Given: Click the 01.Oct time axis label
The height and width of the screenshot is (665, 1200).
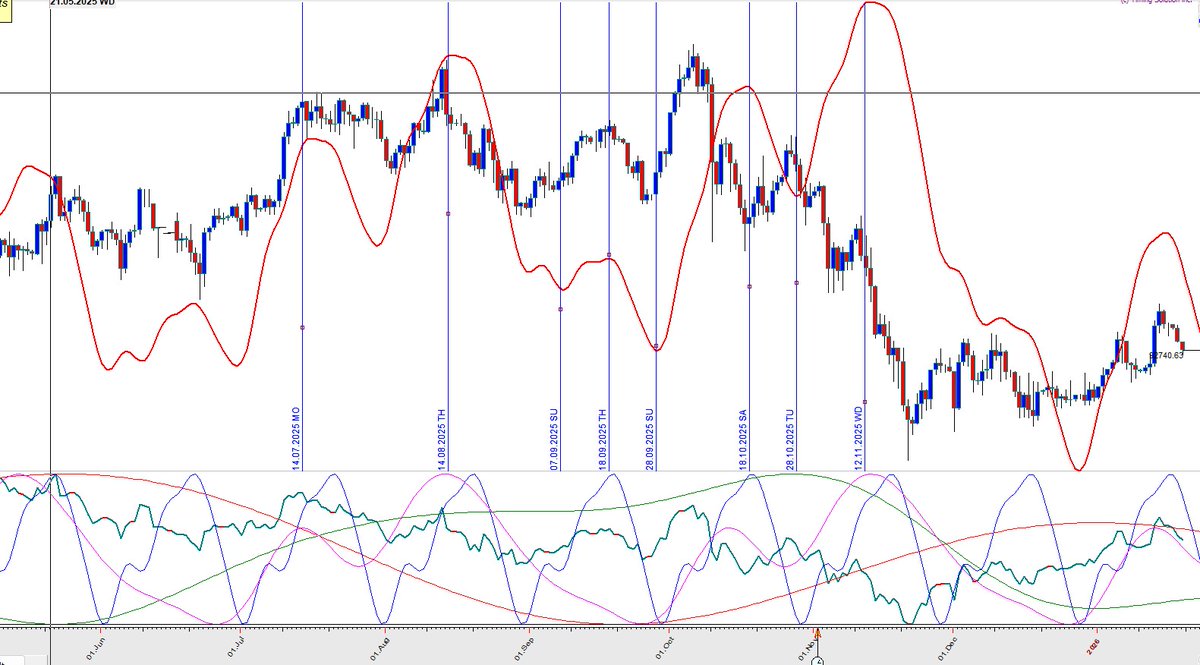Looking at the screenshot, I should coord(666,646).
